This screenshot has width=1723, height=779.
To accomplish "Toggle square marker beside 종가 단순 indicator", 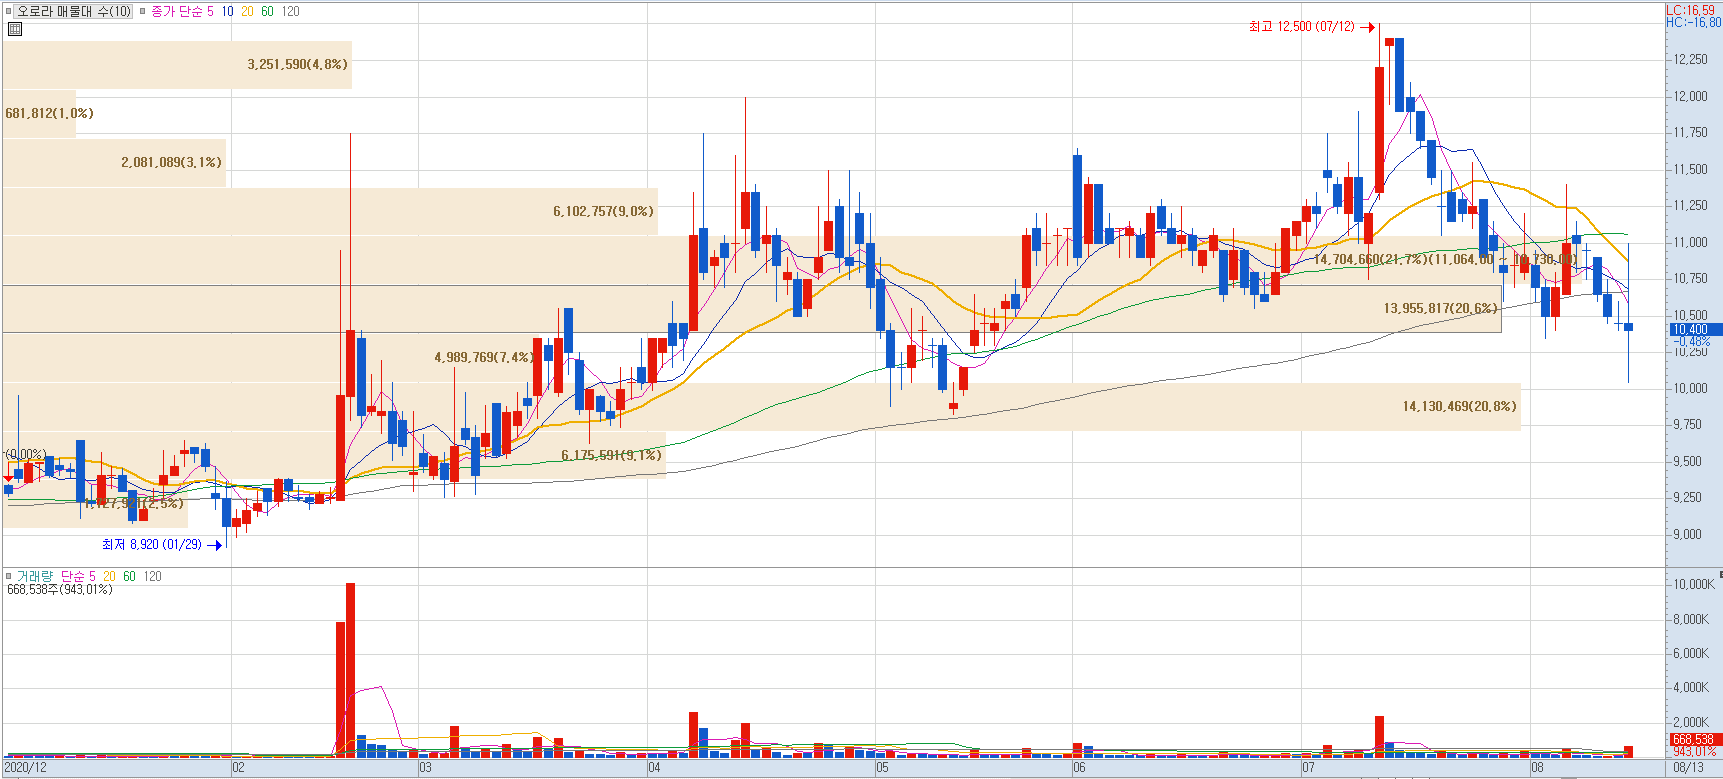I will [x=142, y=11].
